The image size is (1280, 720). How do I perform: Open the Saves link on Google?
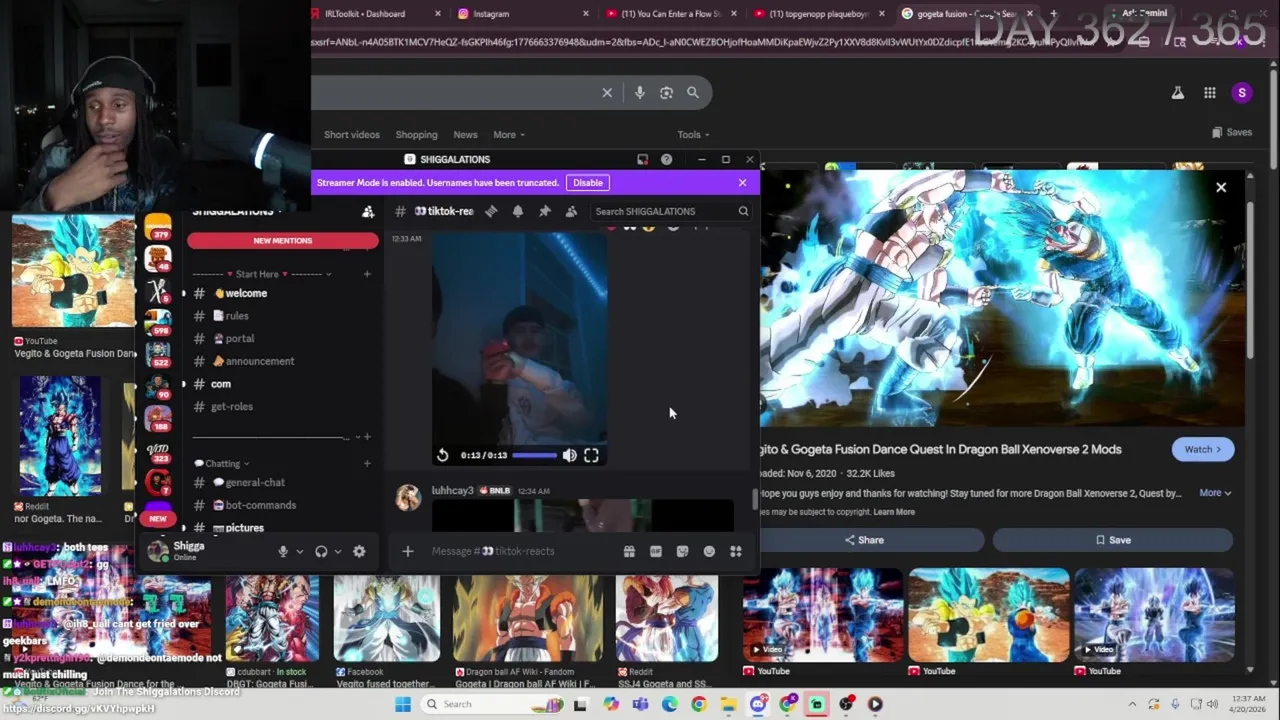(x=1232, y=133)
